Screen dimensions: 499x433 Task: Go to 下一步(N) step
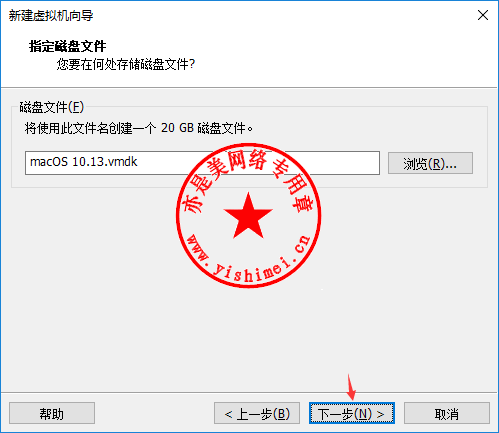352,413
